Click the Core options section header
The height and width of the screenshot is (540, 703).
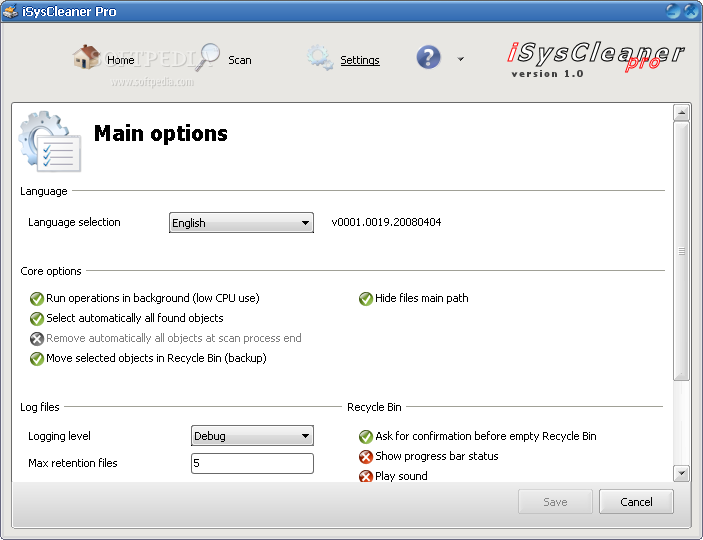click(x=51, y=271)
